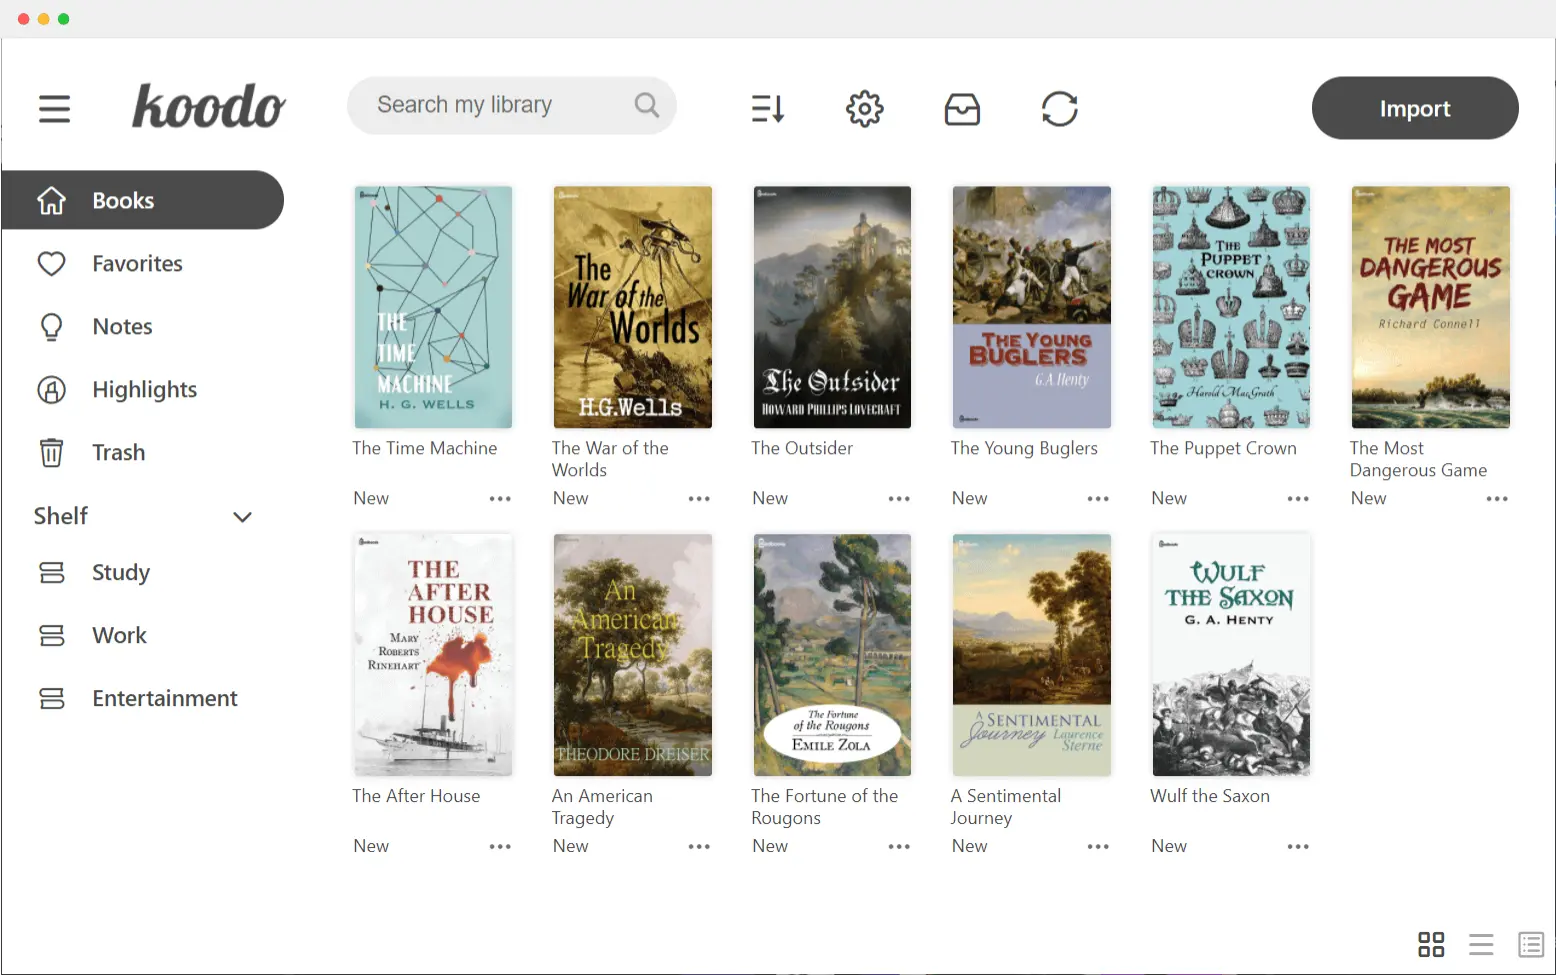The height and width of the screenshot is (975, 1556).
Task: Click 'The Puppet Crown' title text
Action: click(1223, 448)
